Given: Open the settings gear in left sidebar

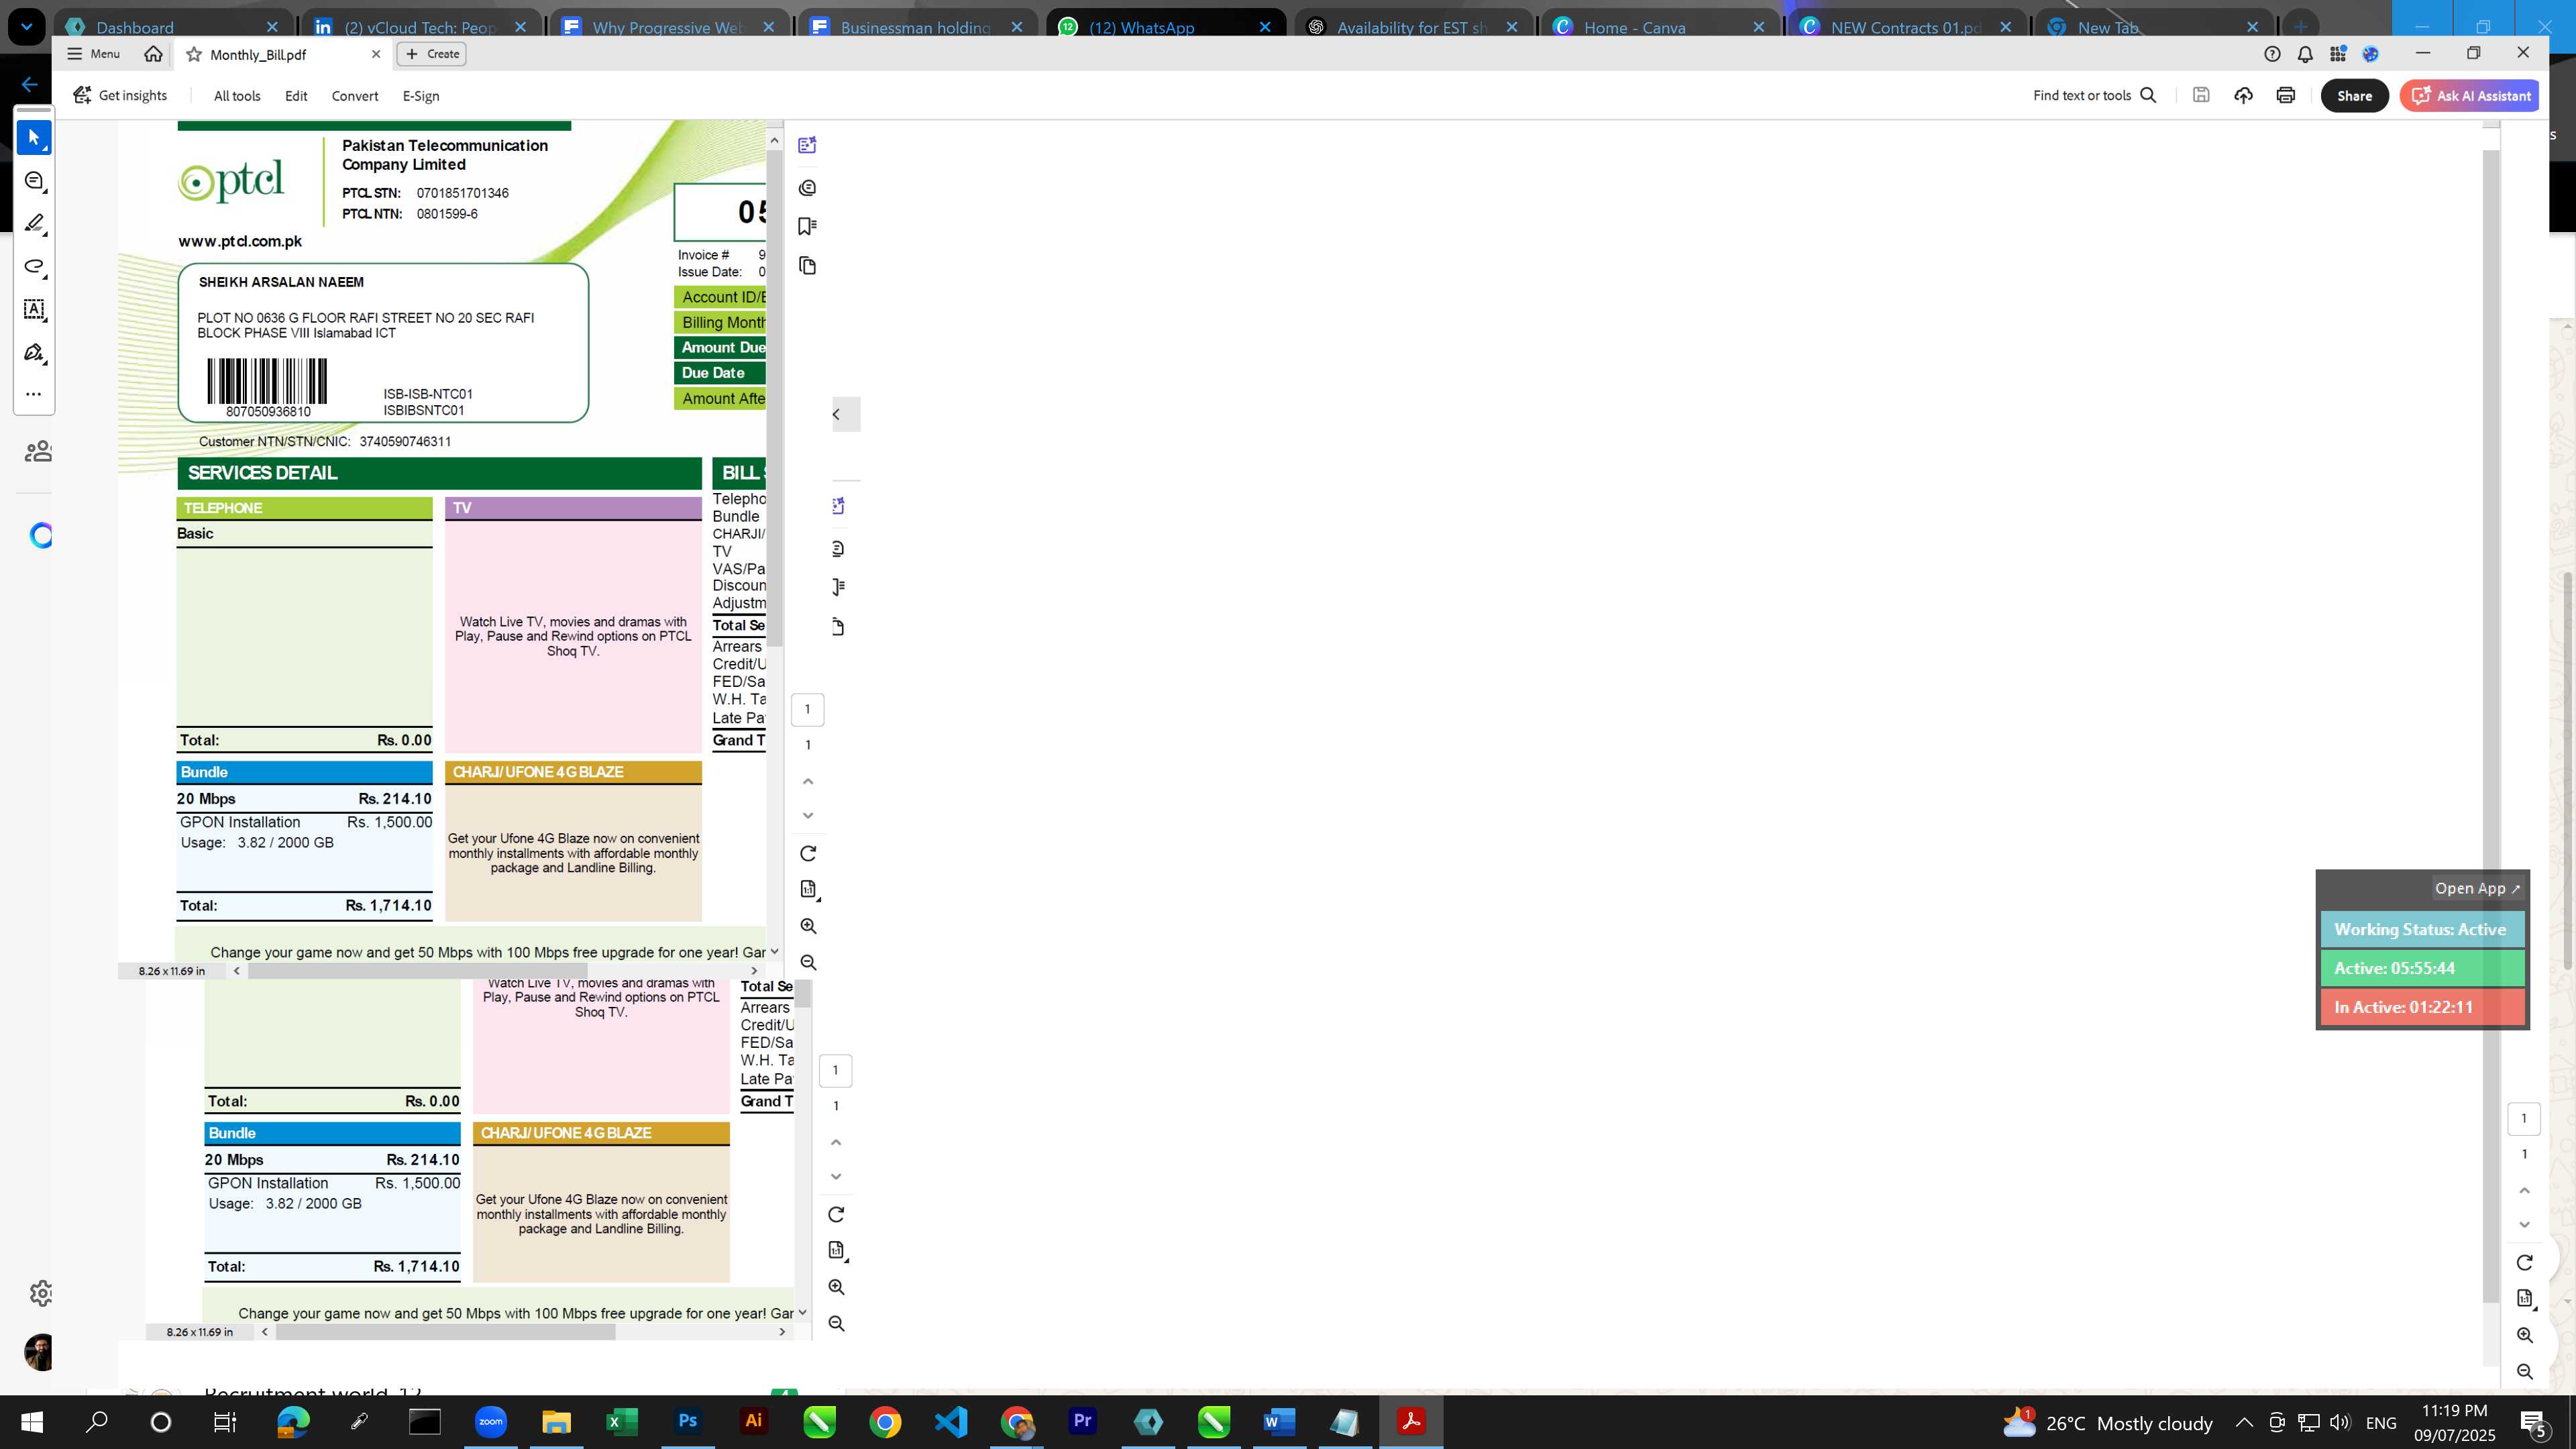Looking at the screenshot, I should point(41,1293).
